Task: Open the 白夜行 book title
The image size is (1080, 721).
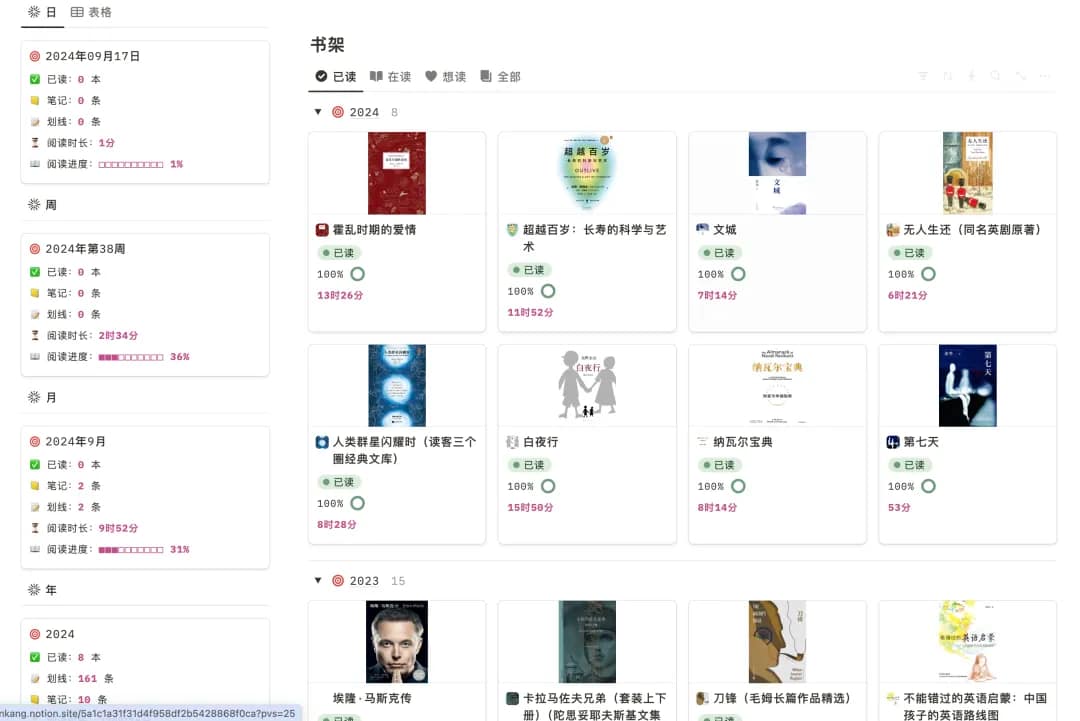Action: 541,442
